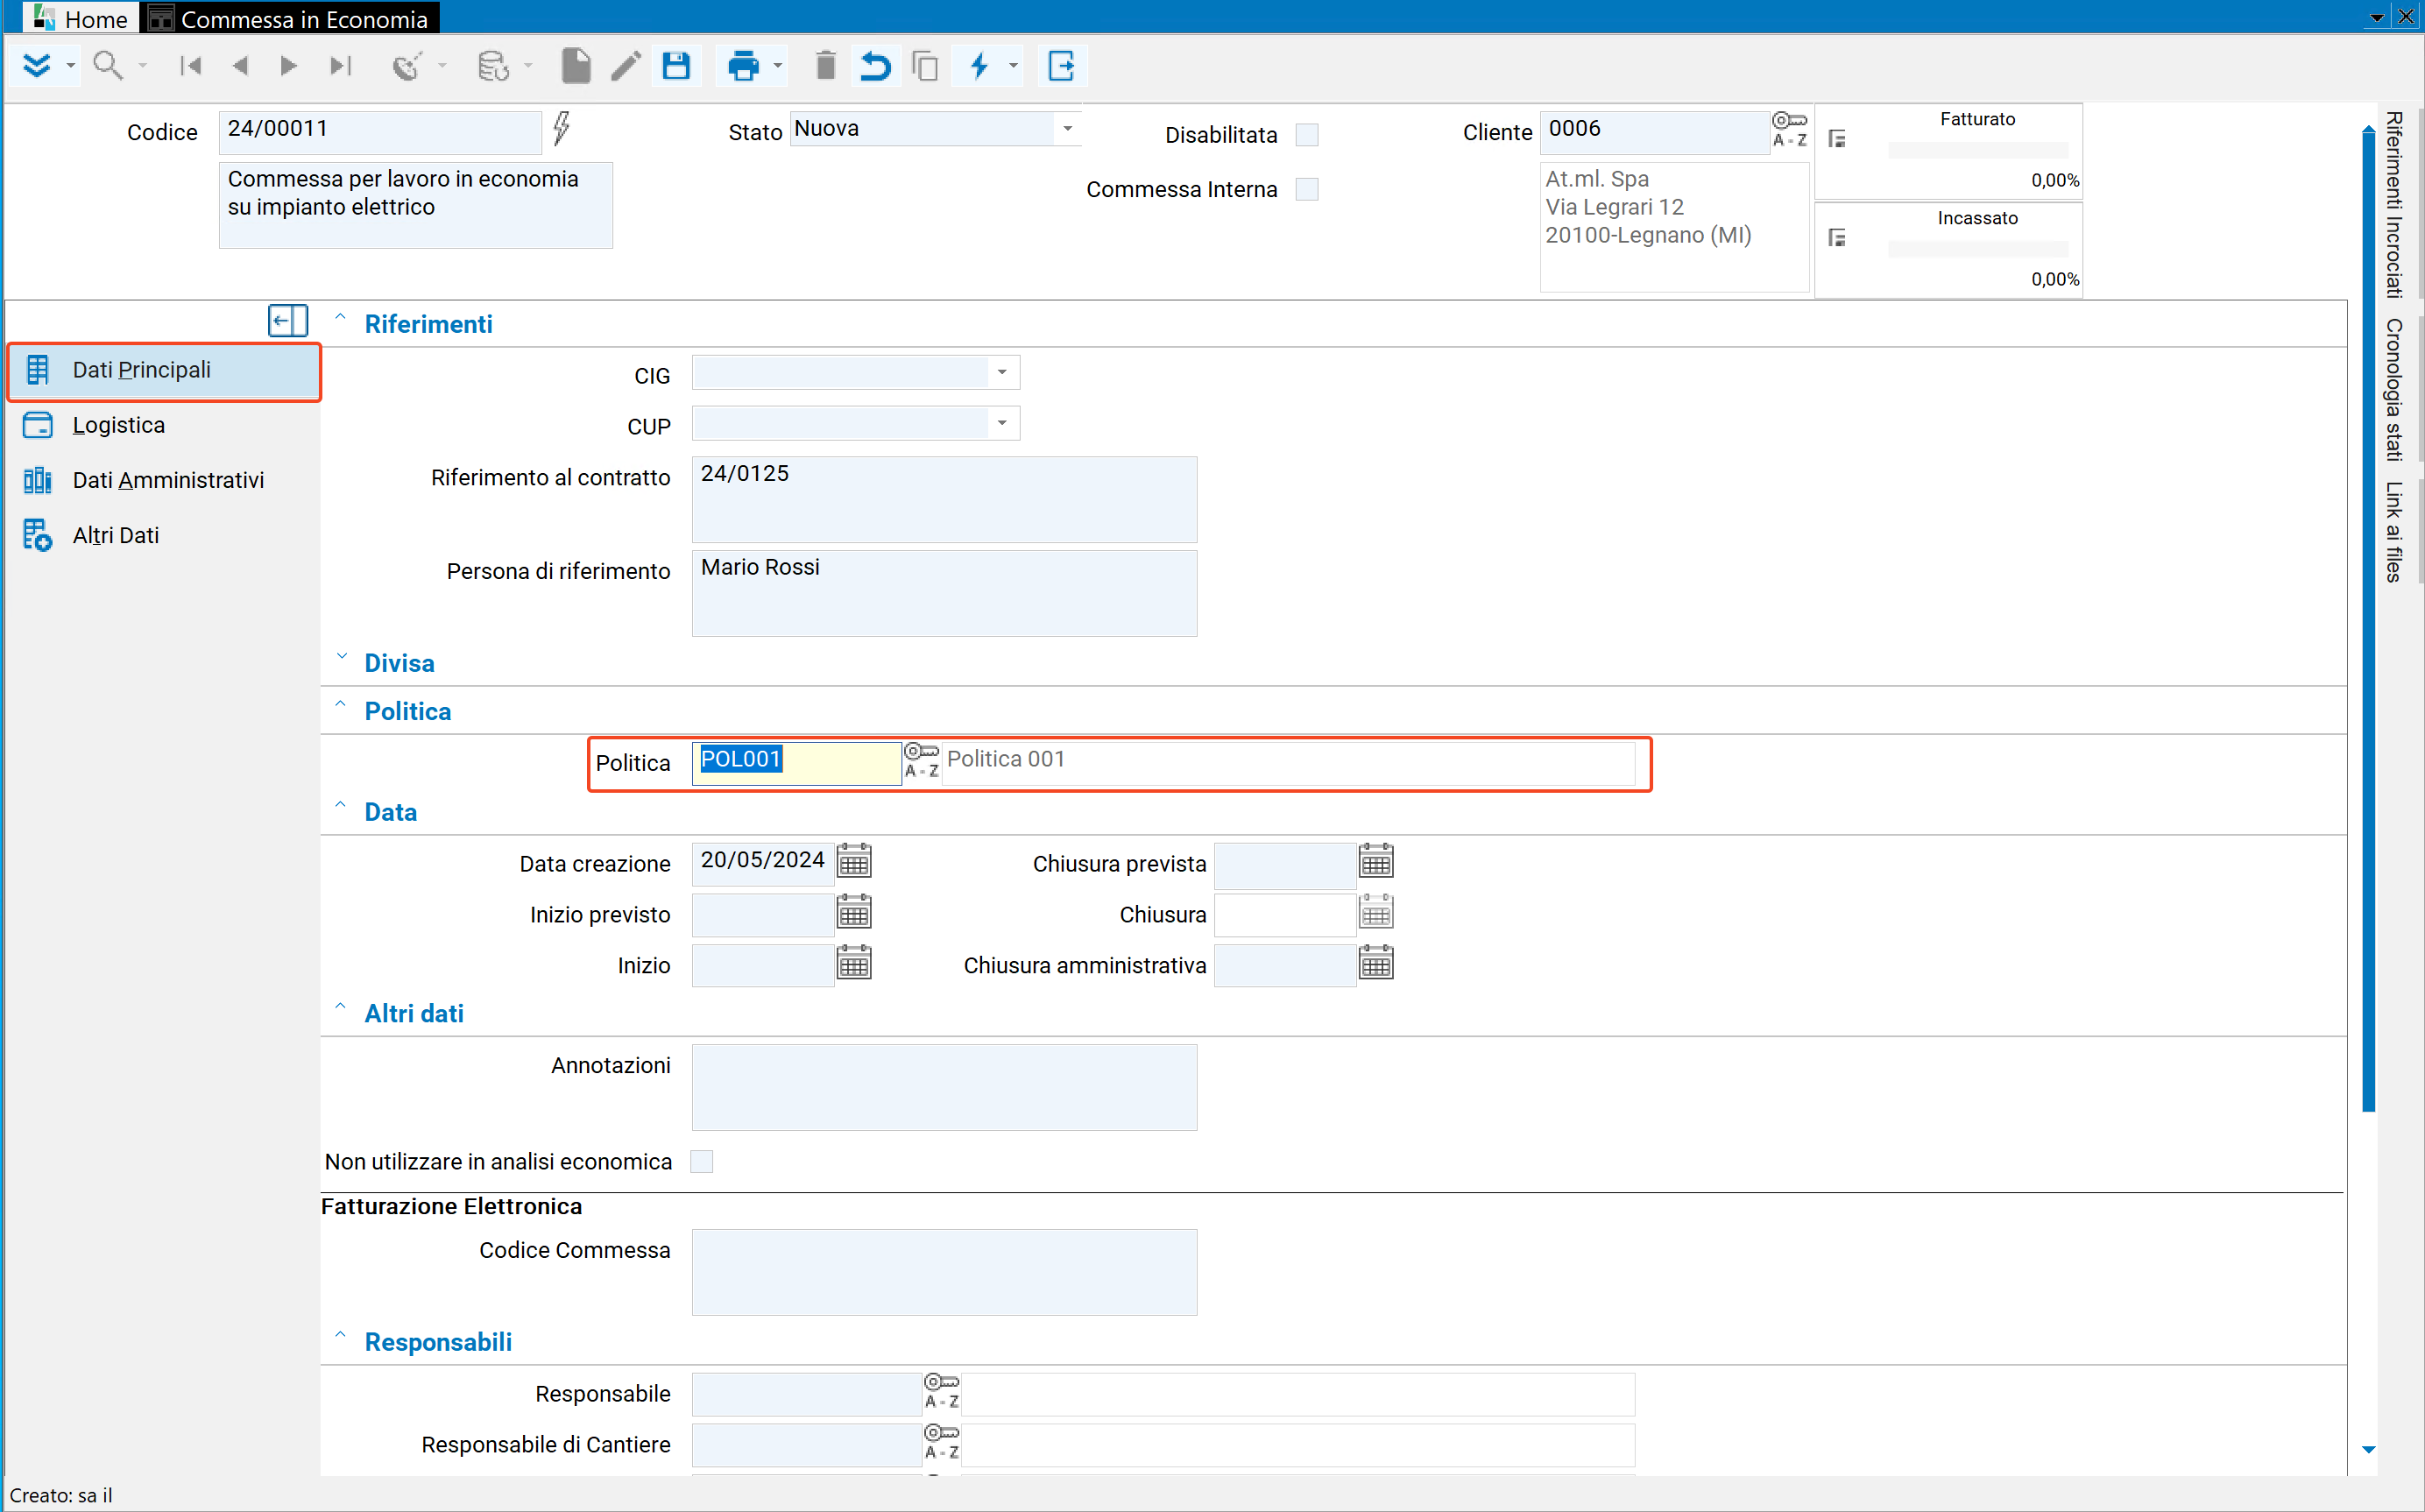This screenshot has width=2425, height=1512.
Task: Open the double-chevron menu in the toolbar
Action: pos(37,66)
